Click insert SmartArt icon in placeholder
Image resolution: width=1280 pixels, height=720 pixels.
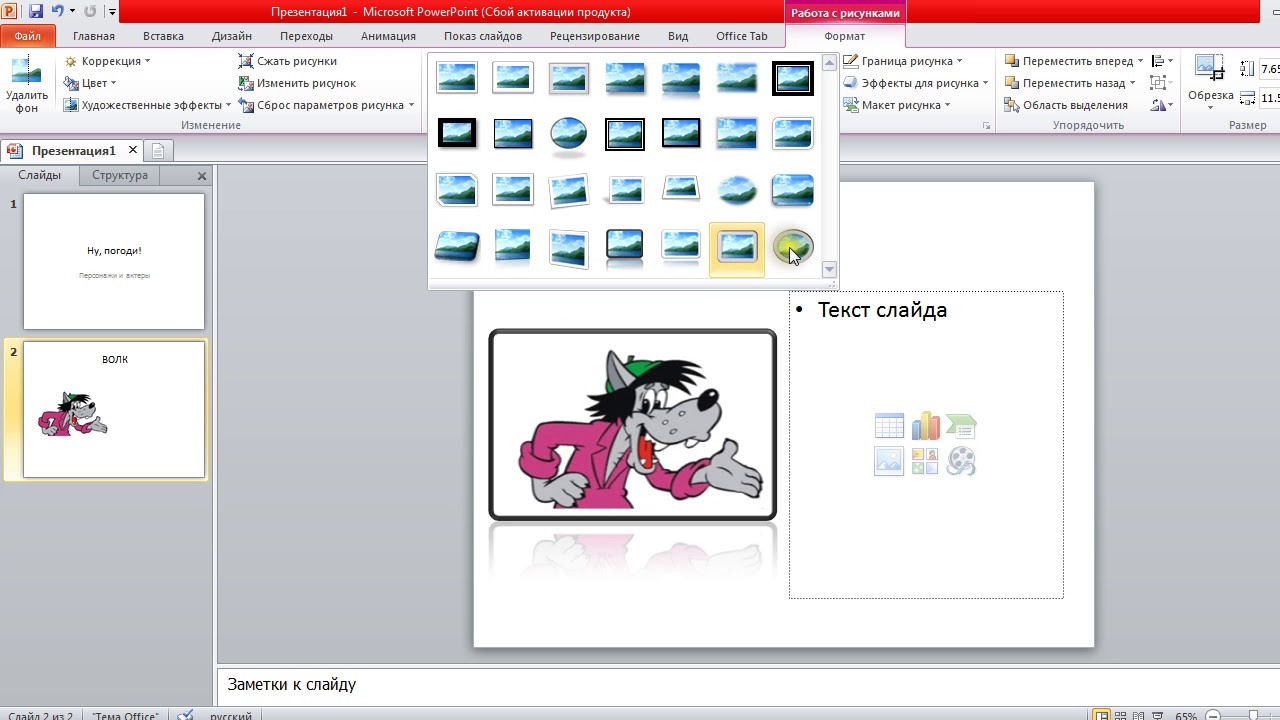pyautogui.click(x=961, y=427)
